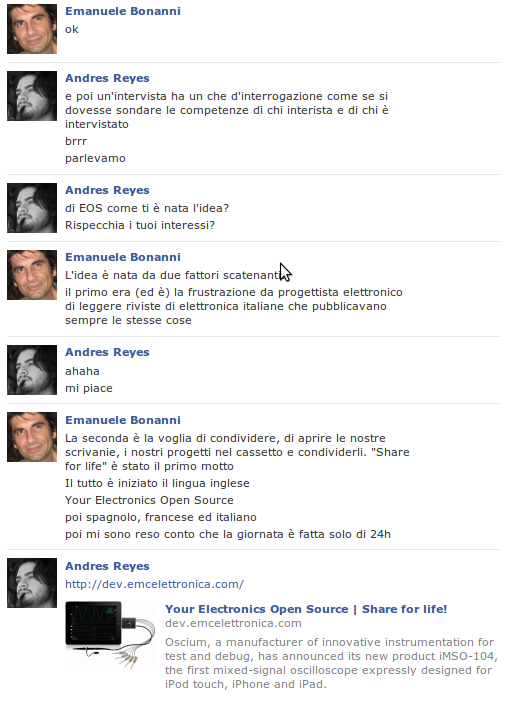
Task: Click Andres Reyes' avatar beside the shared link
Action: pyautogui.click(x=32, y=583)
